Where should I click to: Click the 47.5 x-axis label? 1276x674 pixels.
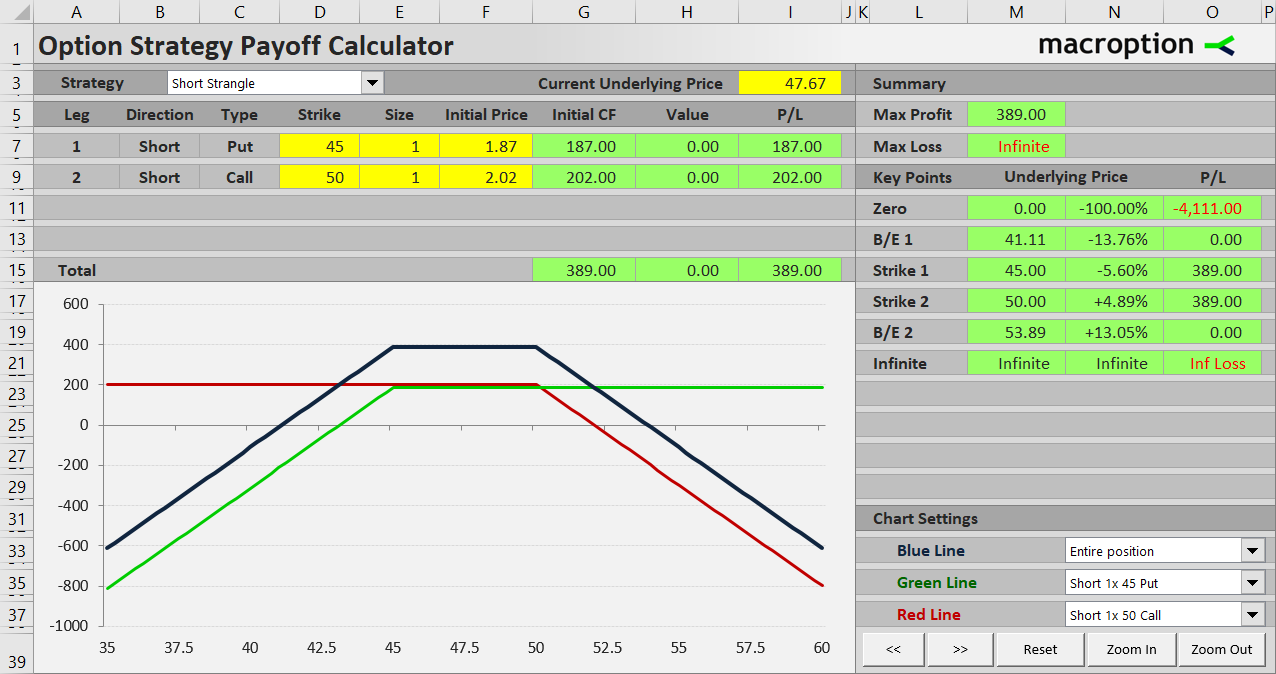[x=464, y=647]
